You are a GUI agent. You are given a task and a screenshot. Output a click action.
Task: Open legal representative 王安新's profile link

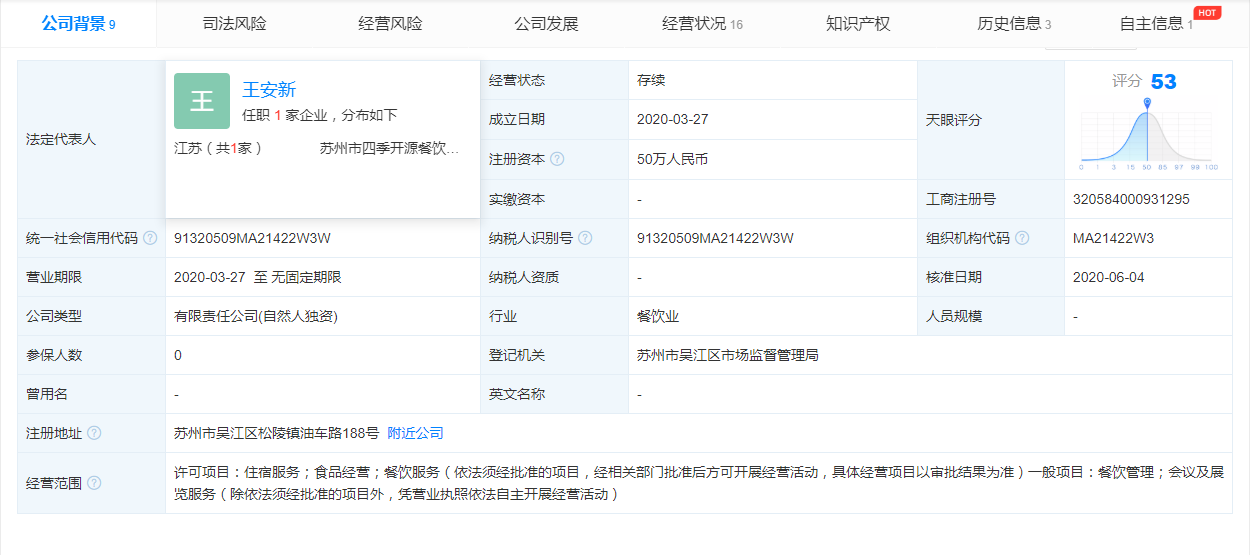[269, 90]
